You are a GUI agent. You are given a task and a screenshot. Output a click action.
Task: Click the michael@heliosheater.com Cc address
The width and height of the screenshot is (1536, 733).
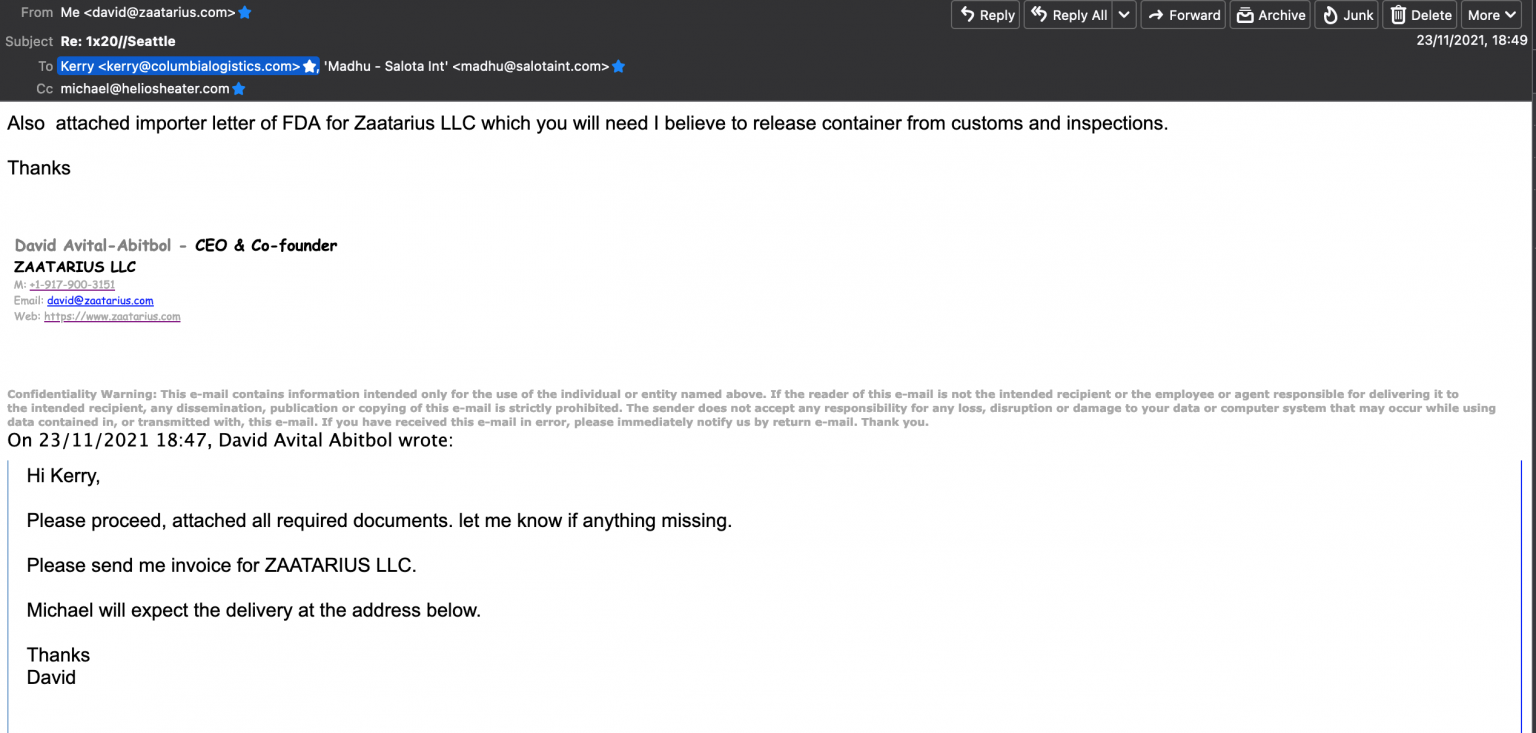[145, 89]
